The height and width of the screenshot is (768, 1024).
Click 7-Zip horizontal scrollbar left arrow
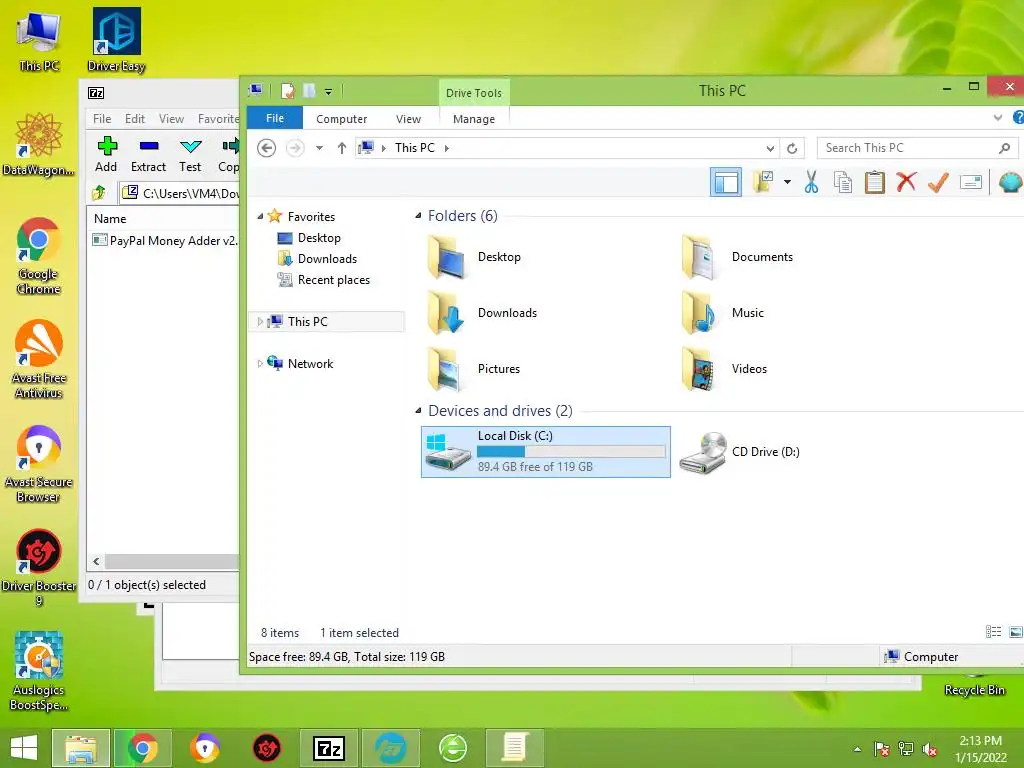tap(97, 562)
